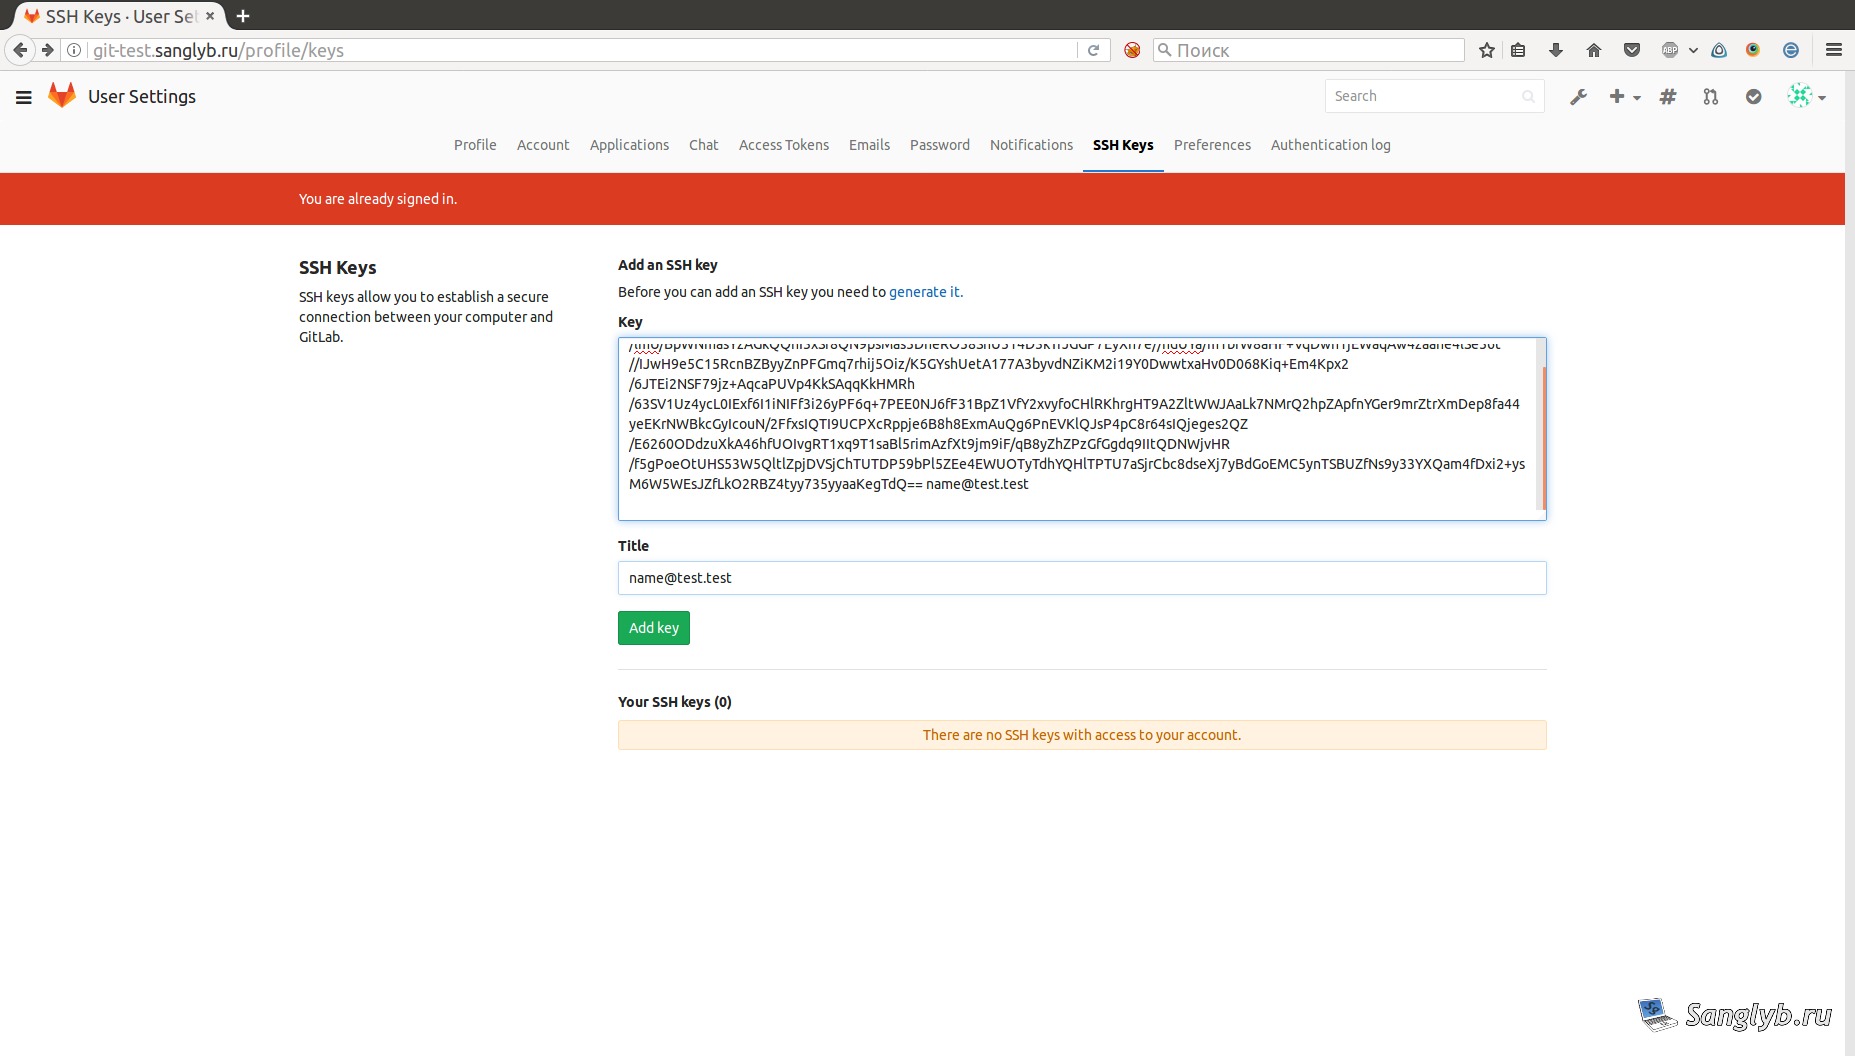Image resolution: width=1855 pixels, height=1056 pixels.
Task: Open the Chat settings tab
Action: click(704, 145)
